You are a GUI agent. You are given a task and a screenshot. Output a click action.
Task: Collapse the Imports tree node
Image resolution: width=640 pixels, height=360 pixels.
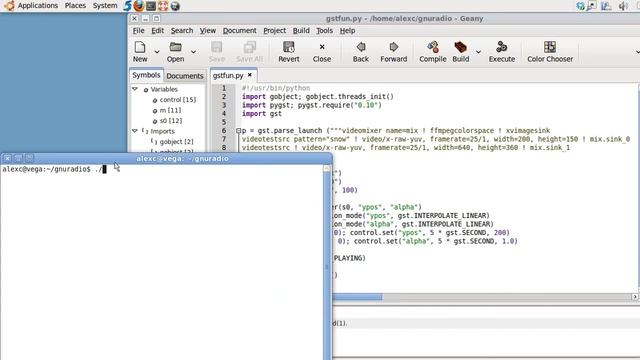(x=135, y=131)
